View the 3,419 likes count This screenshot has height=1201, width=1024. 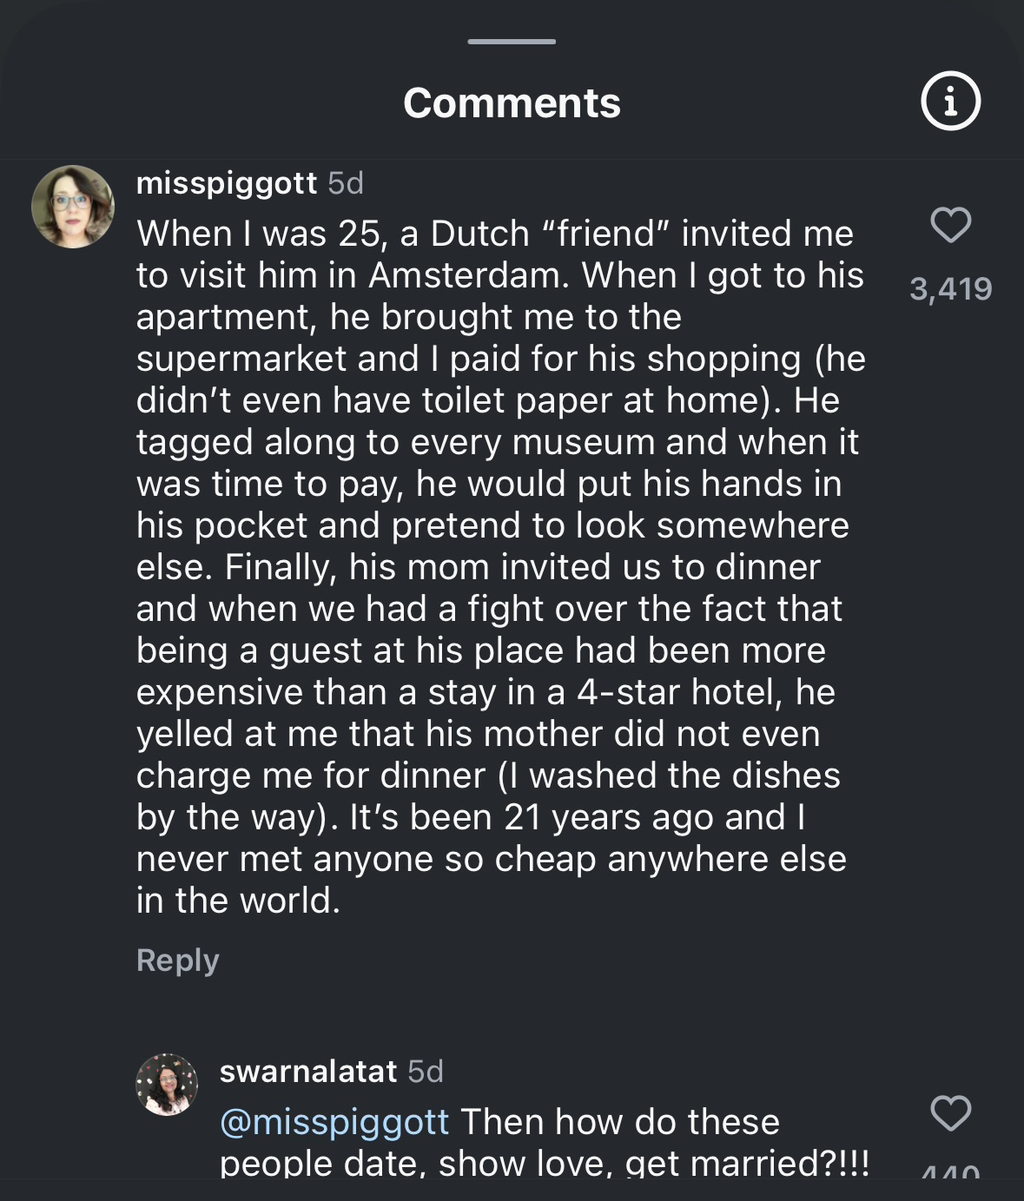click(950, 289)
